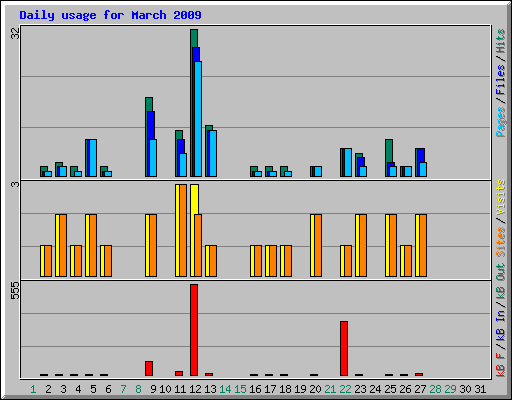Click the yellow 'Visits' legend label
This screenshot has height=400, width=512.
[501, 197]
